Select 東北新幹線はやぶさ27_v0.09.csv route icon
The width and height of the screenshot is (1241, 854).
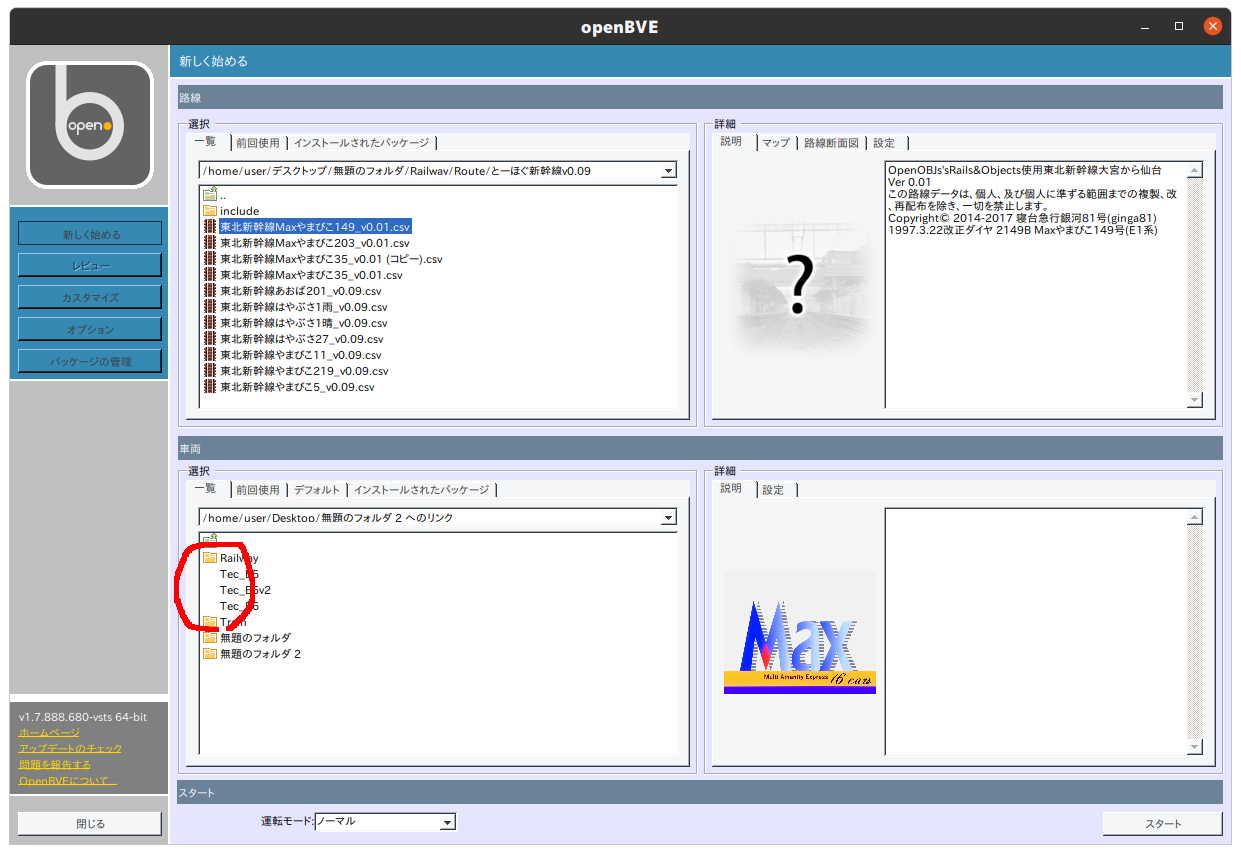[x=209, y=338]
